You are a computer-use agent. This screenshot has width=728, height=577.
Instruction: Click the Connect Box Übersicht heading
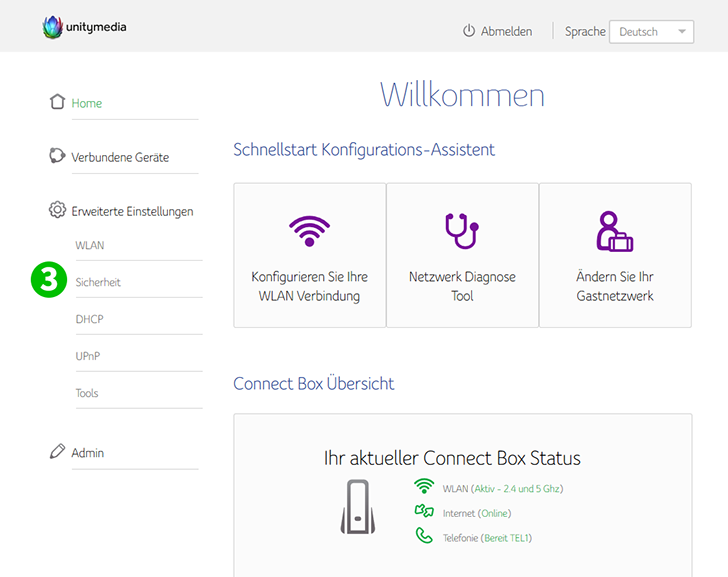coord(314,383)
